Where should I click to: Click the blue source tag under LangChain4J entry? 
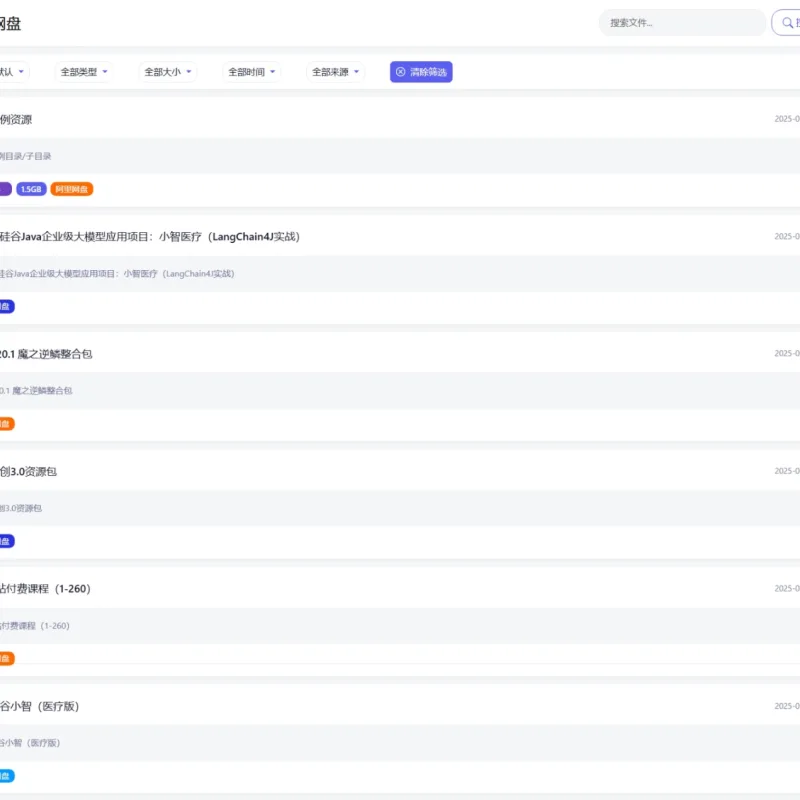point(7,307)
